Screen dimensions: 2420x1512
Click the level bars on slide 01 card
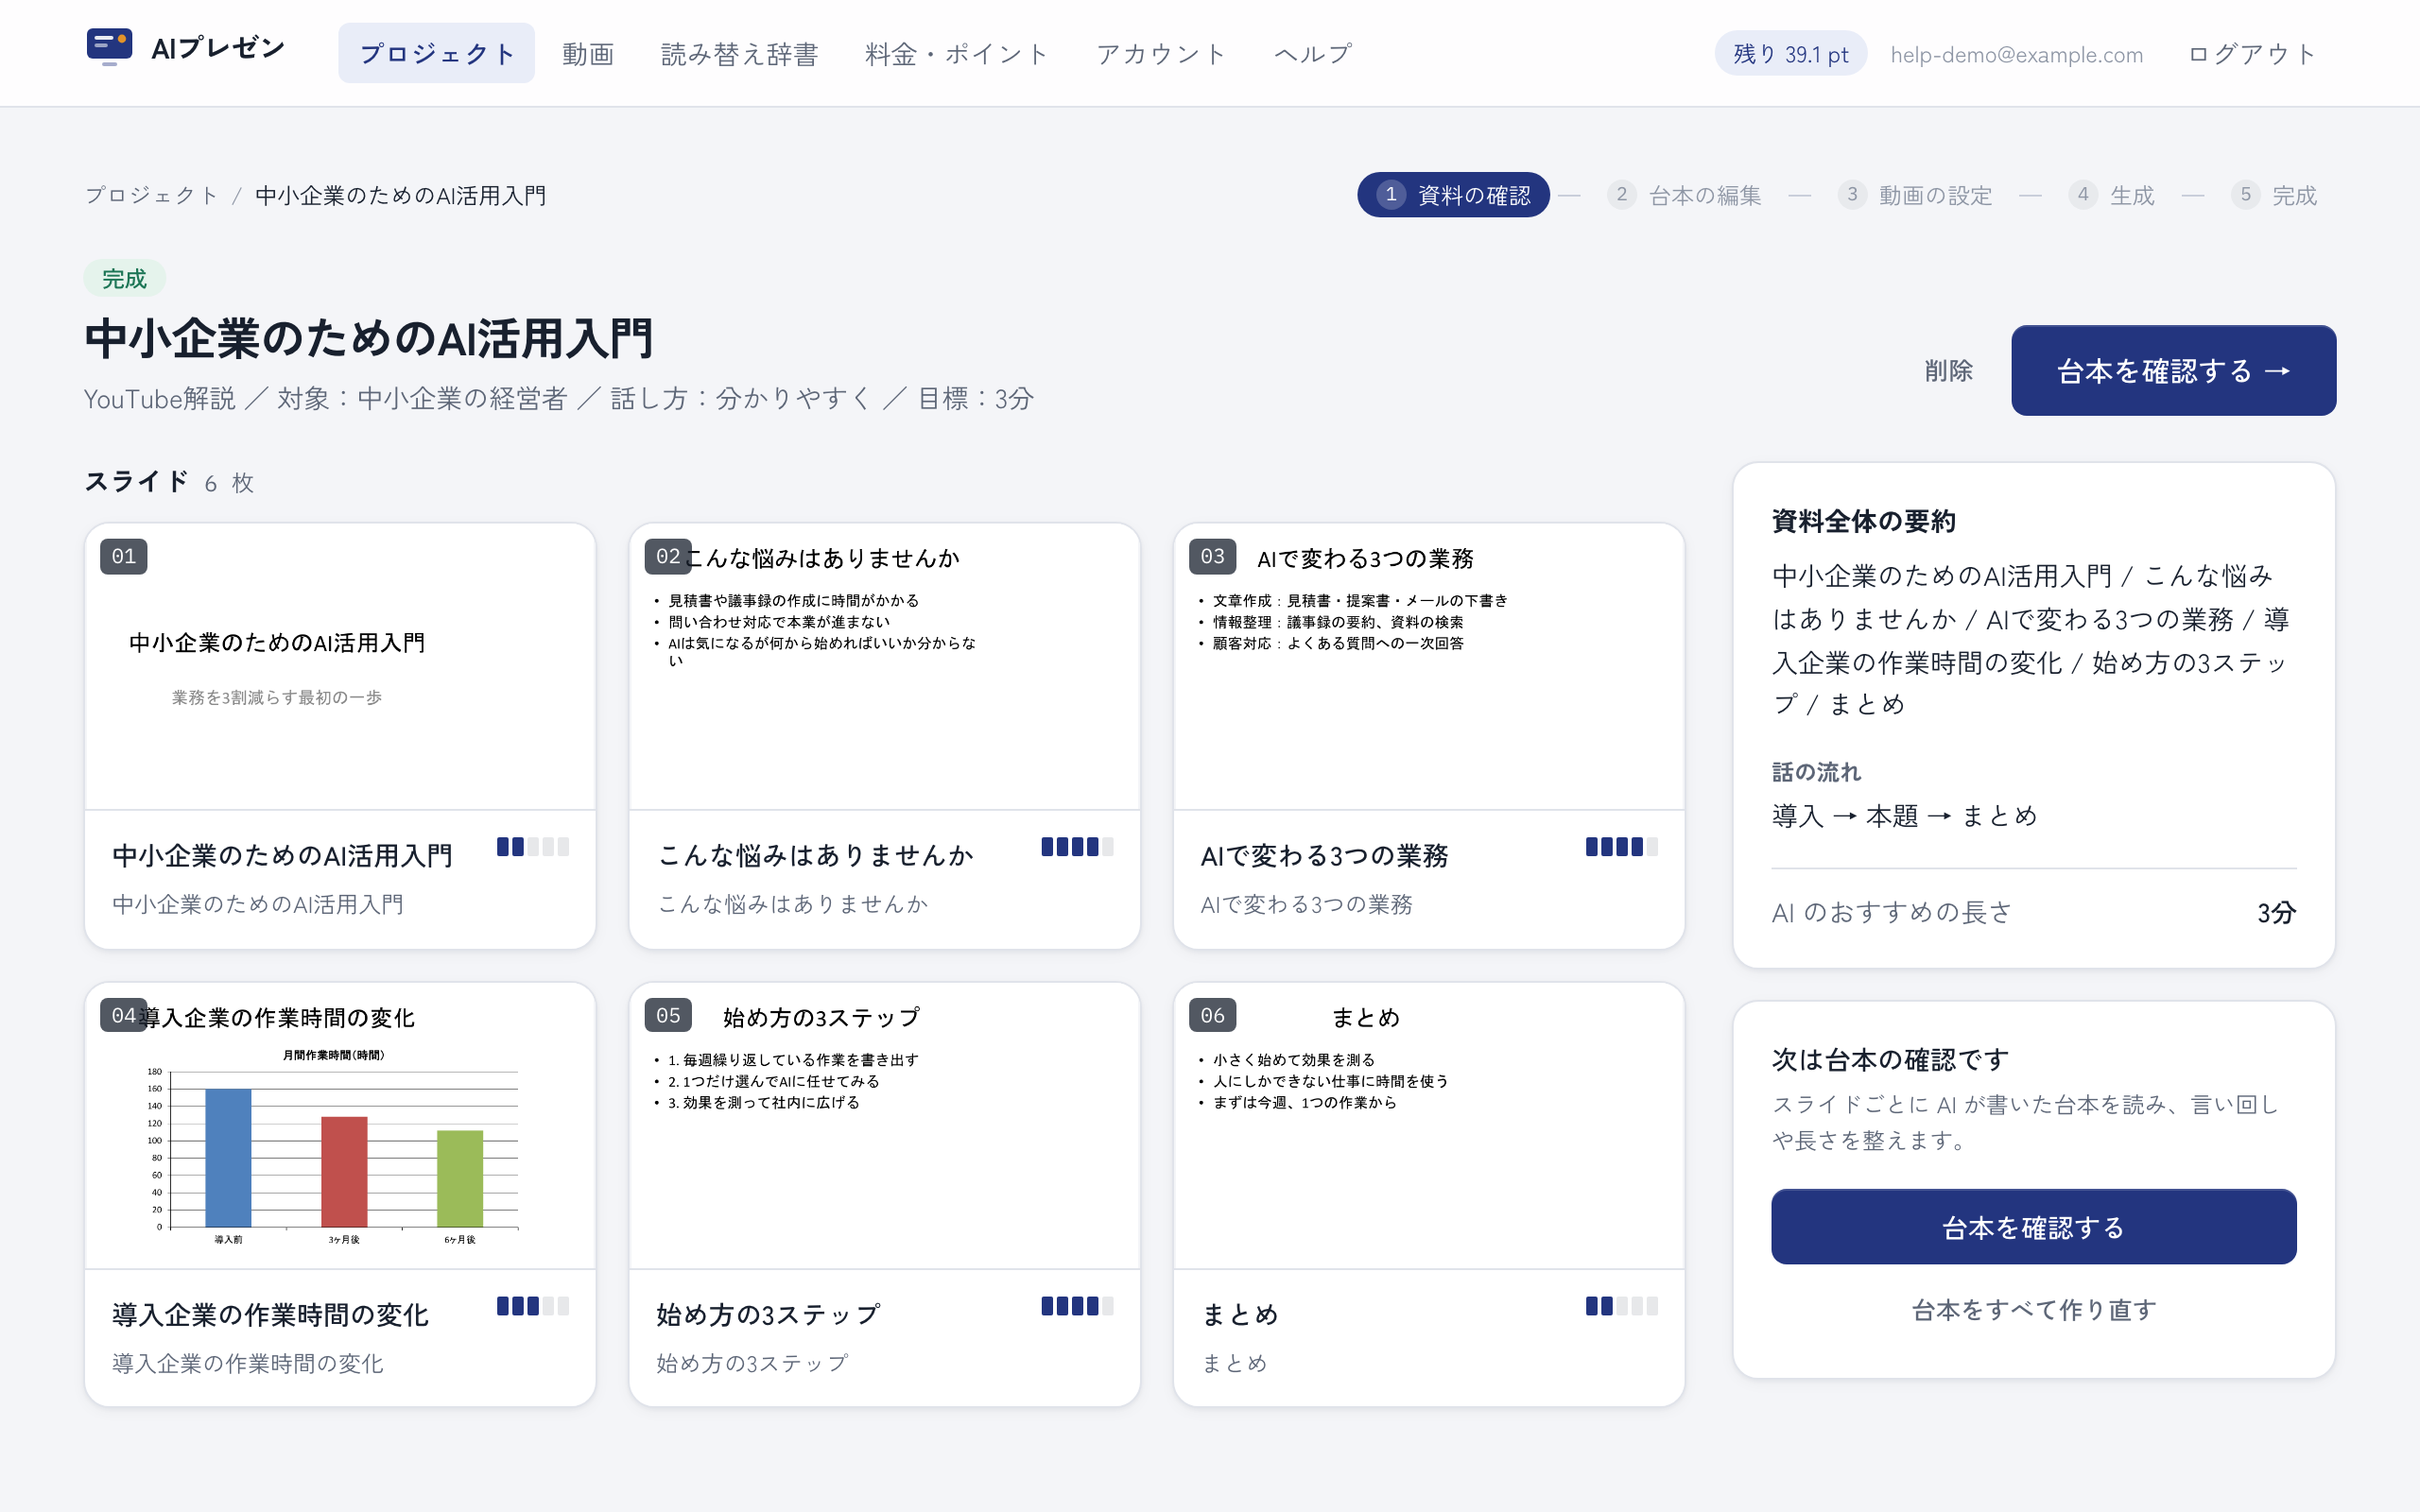pos(533,847)
